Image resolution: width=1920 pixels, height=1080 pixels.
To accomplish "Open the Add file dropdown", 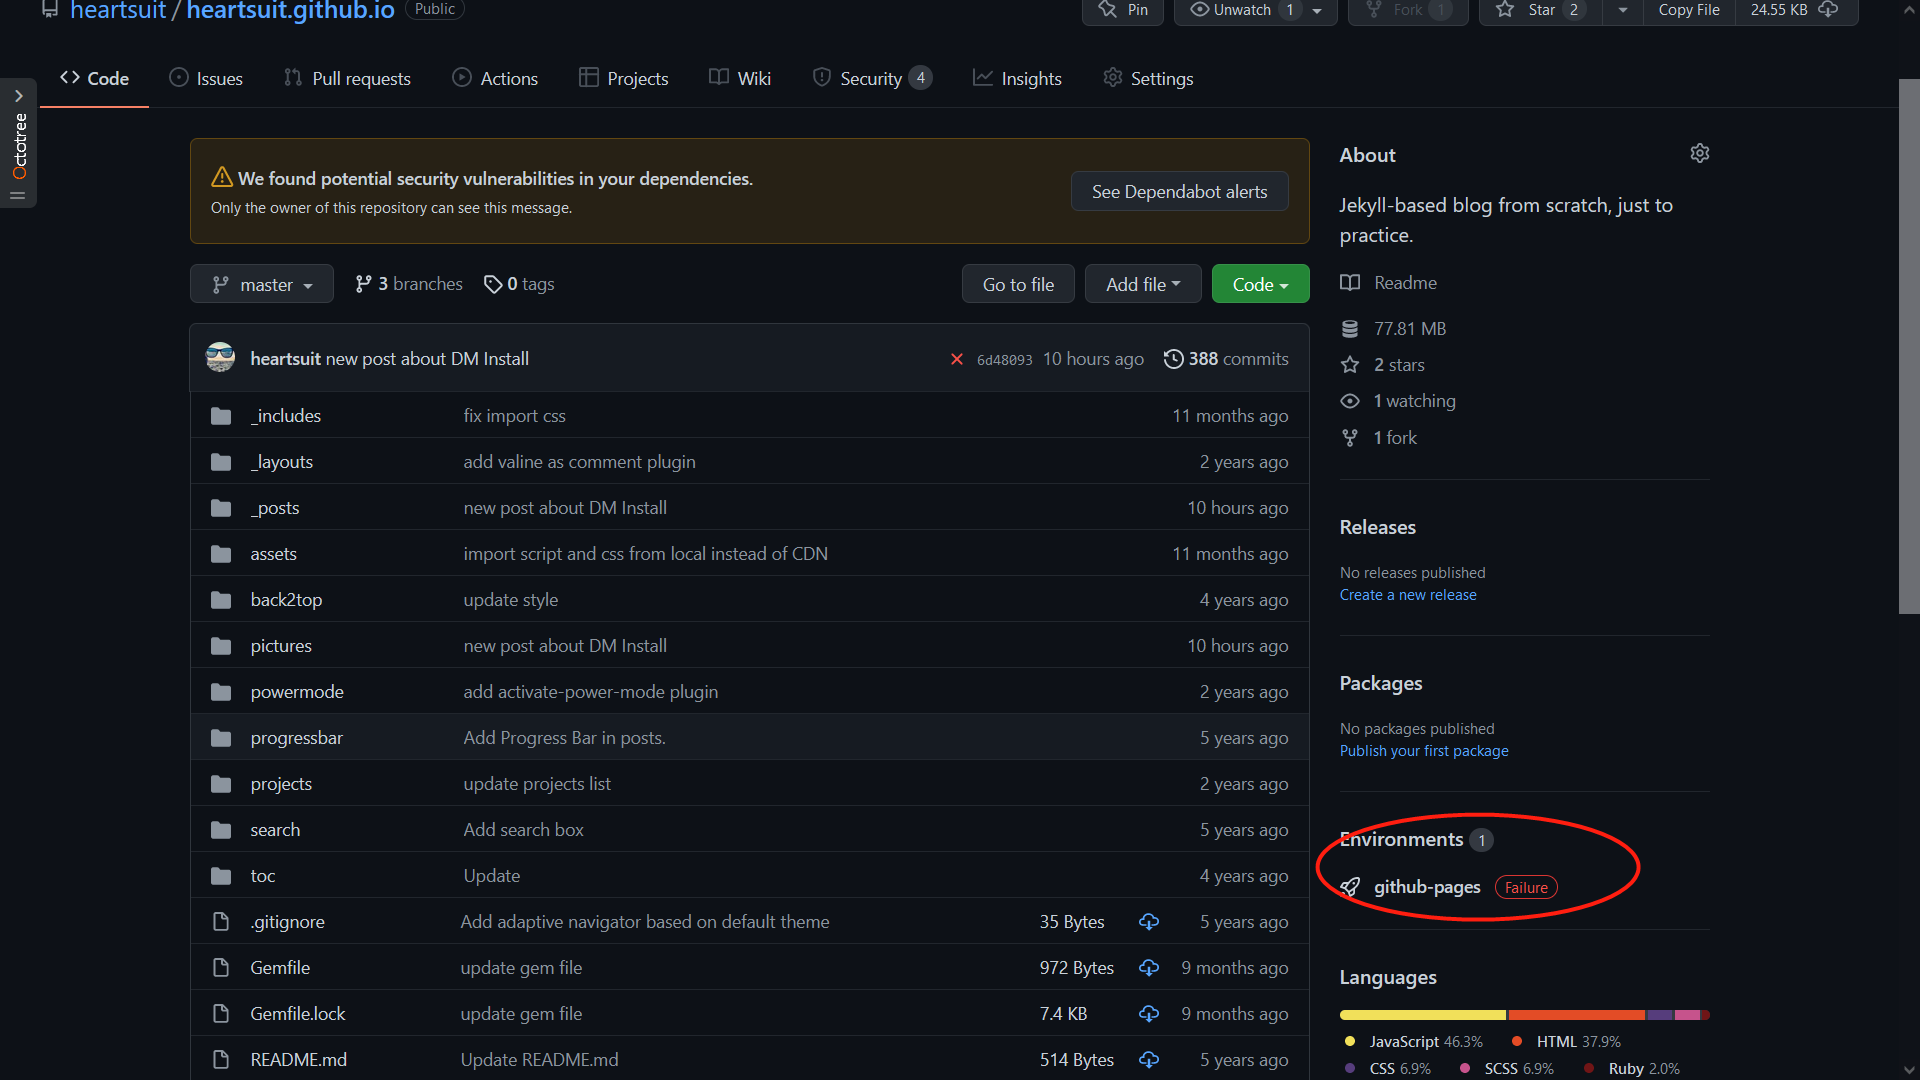I will [x=1143, y=284].
